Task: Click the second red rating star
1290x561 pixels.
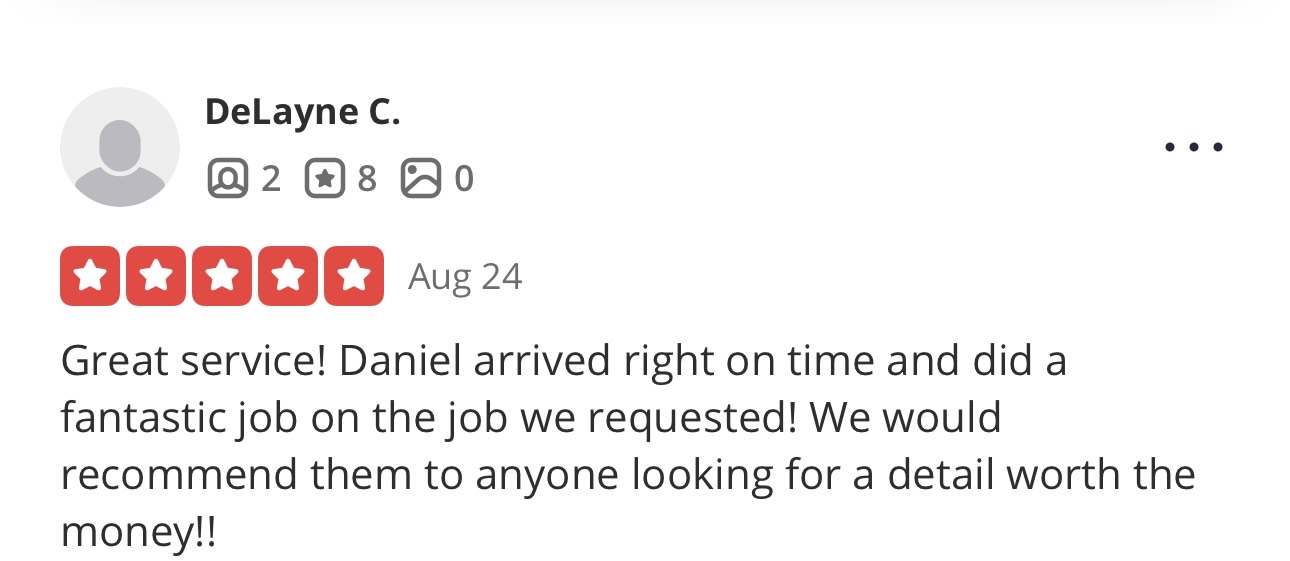Action: tap(157, 276)
